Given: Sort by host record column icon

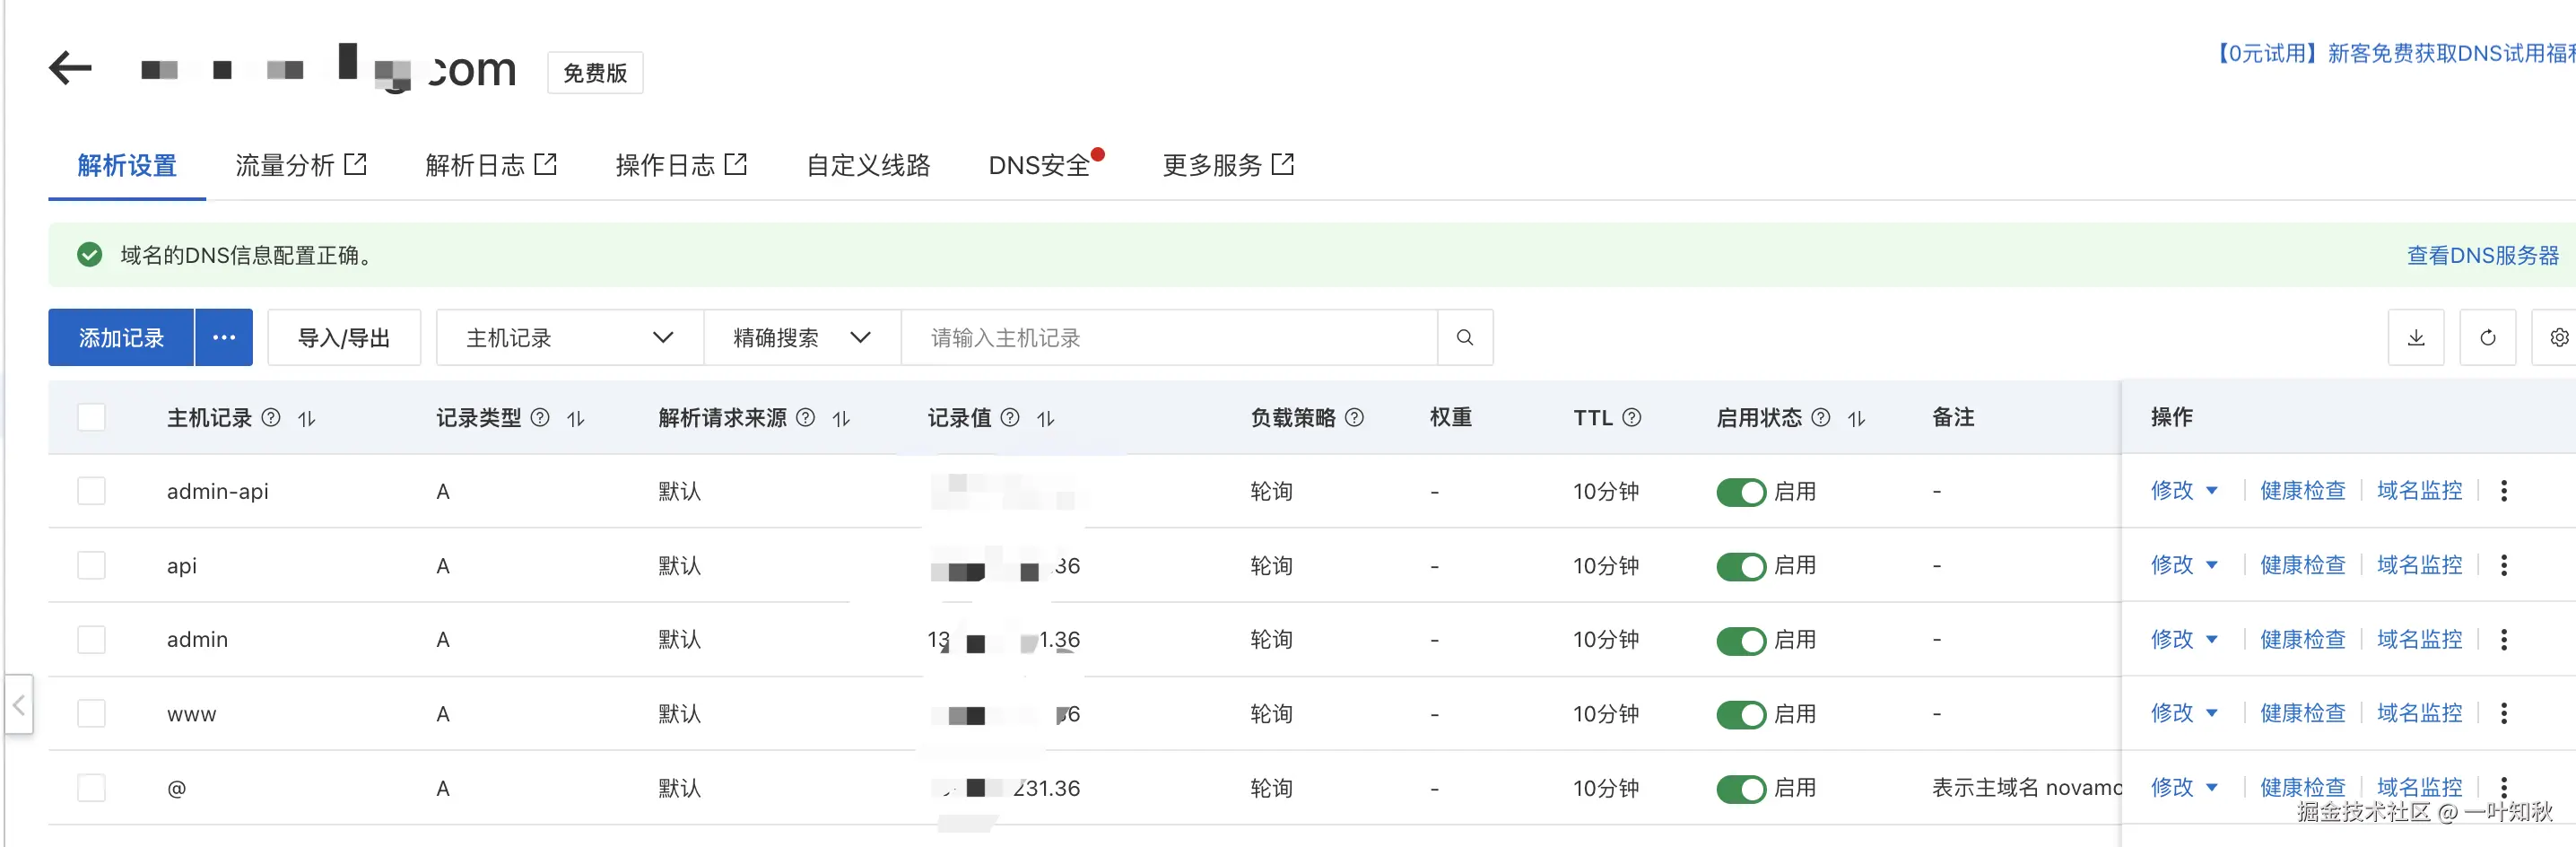Looking at the screenshot, I should point(307,419).
